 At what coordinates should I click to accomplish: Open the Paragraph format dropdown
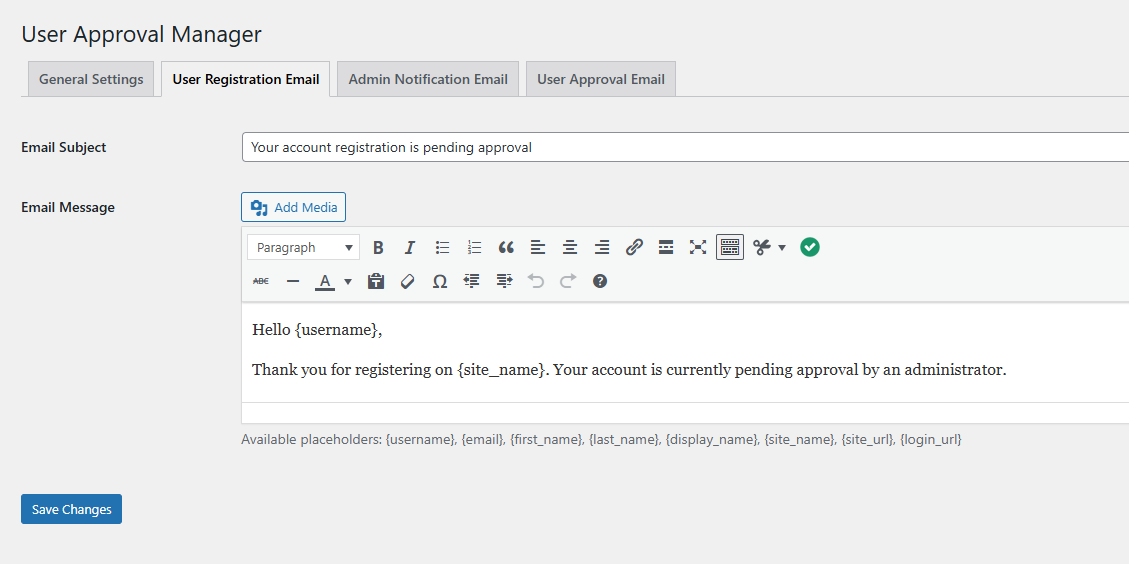coord(304,247)
